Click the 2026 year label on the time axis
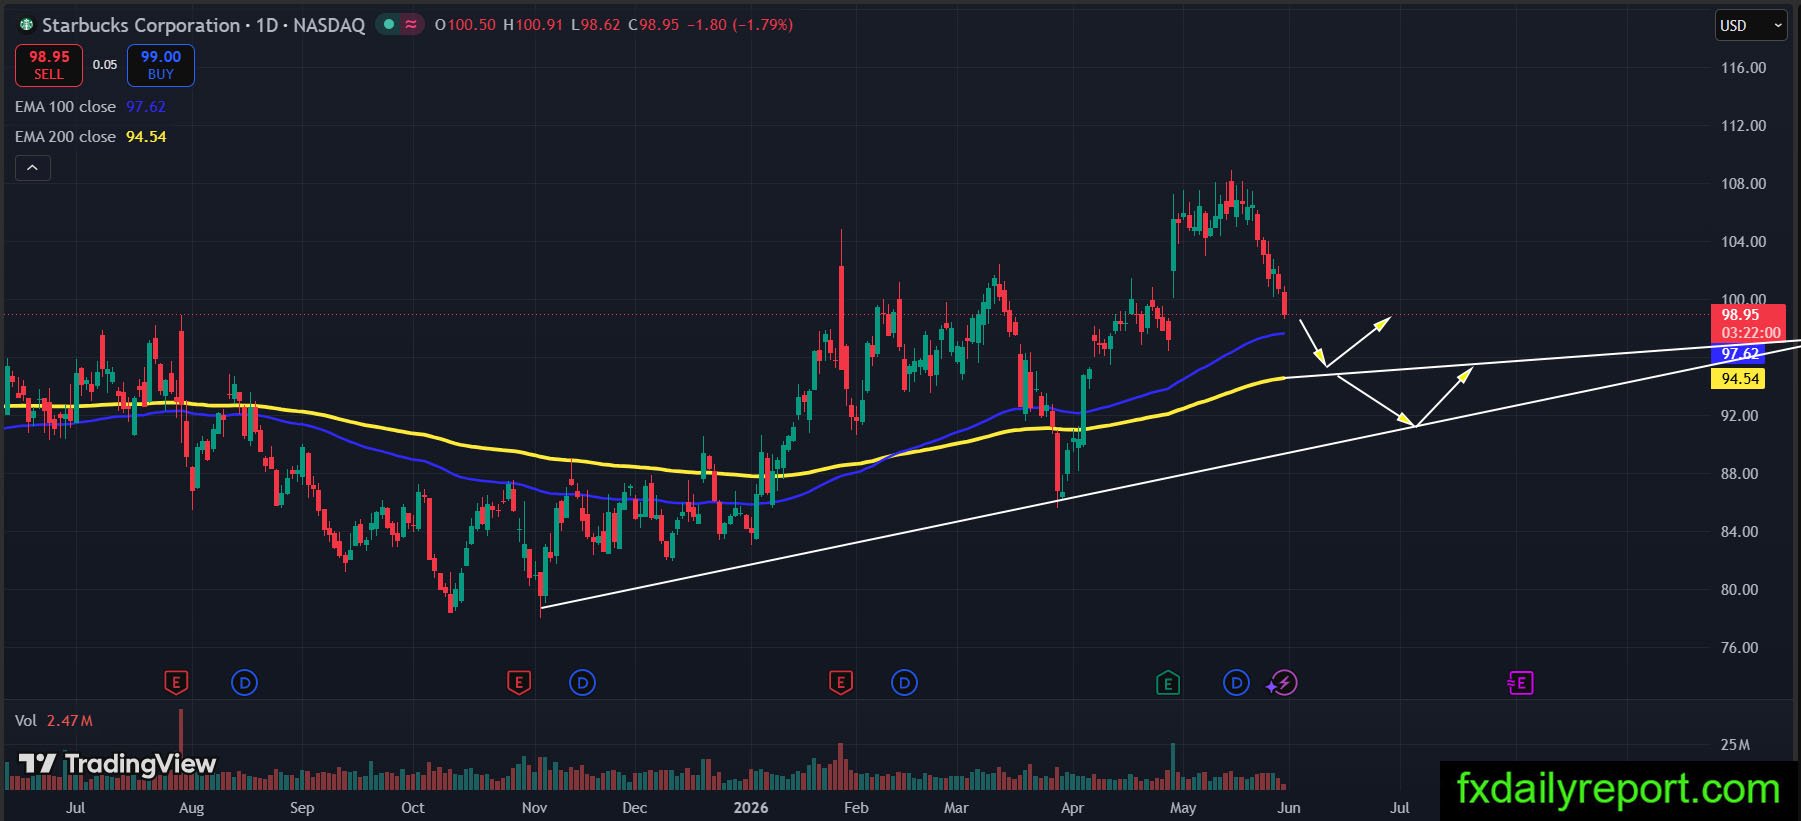1801x821 pixels. (751, 808)
